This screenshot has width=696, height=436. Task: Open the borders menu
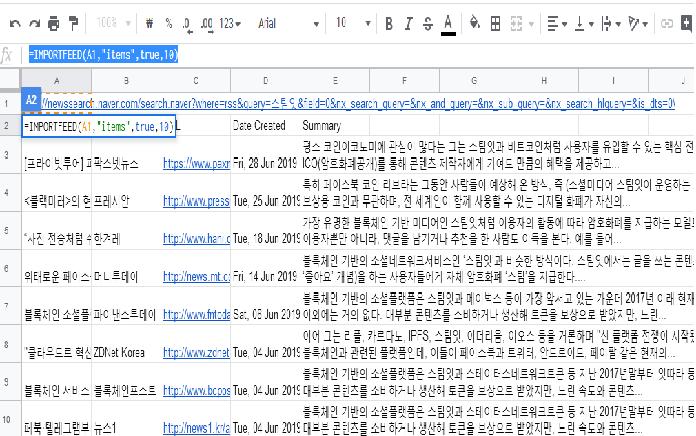coord(495,23)
